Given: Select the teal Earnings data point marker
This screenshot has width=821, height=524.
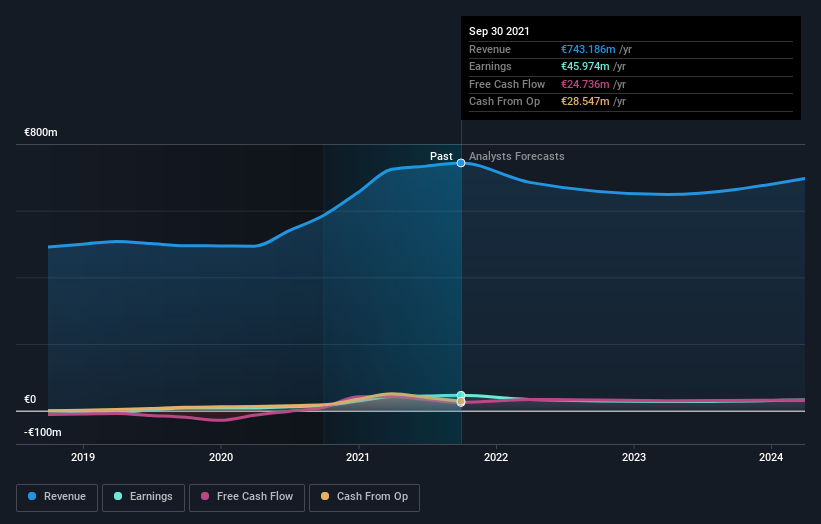Looking at the screenshot, I should pyautogui.click(x=461, y=395).
